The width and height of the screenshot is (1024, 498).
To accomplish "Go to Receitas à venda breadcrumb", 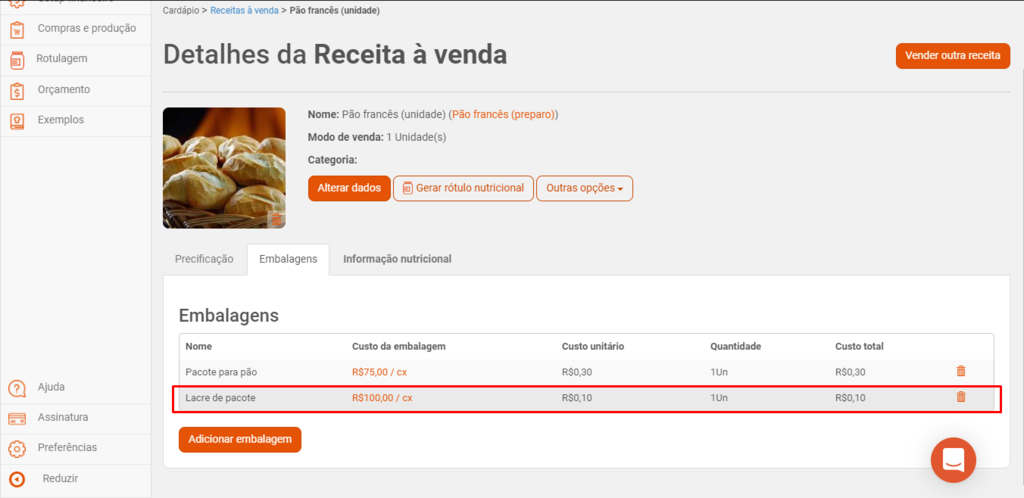I will coord(244,11).
